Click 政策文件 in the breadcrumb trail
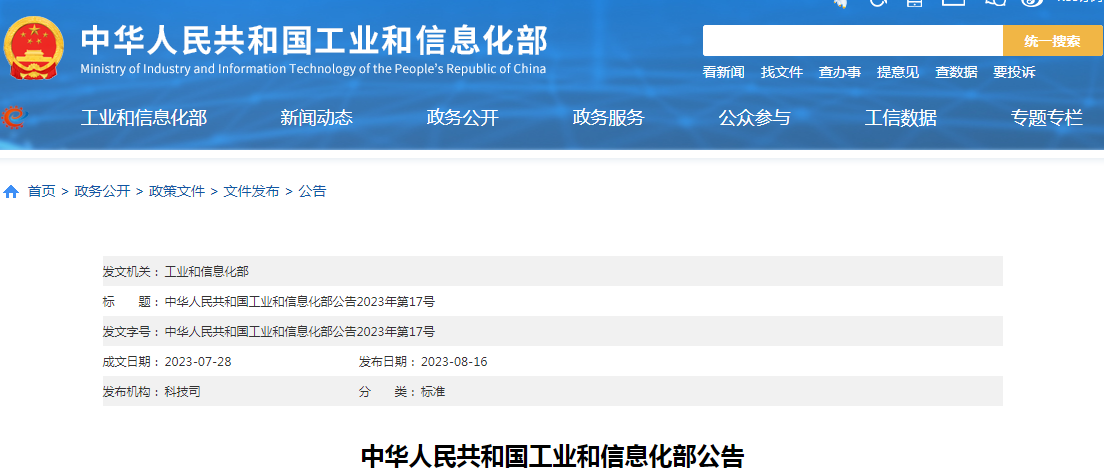Viewport: 1104px width, 469px height. (177, 191)
